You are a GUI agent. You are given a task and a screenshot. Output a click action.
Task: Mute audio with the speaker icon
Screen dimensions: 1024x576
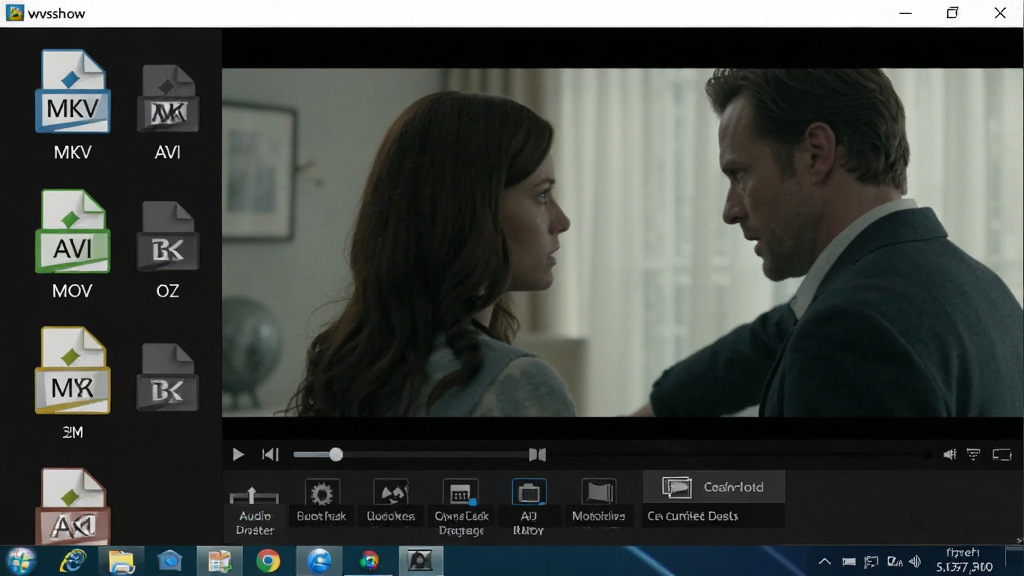(x=950, y=455)
